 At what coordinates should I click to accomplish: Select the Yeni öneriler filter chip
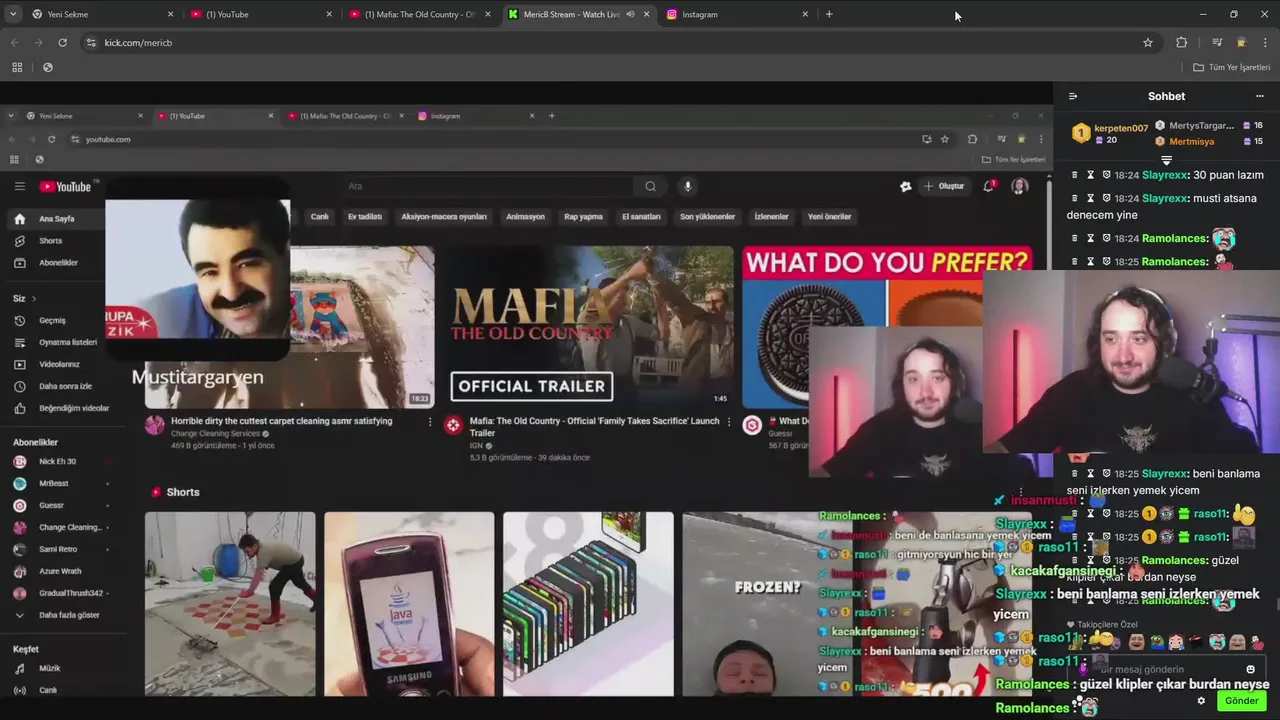(829, 216)
